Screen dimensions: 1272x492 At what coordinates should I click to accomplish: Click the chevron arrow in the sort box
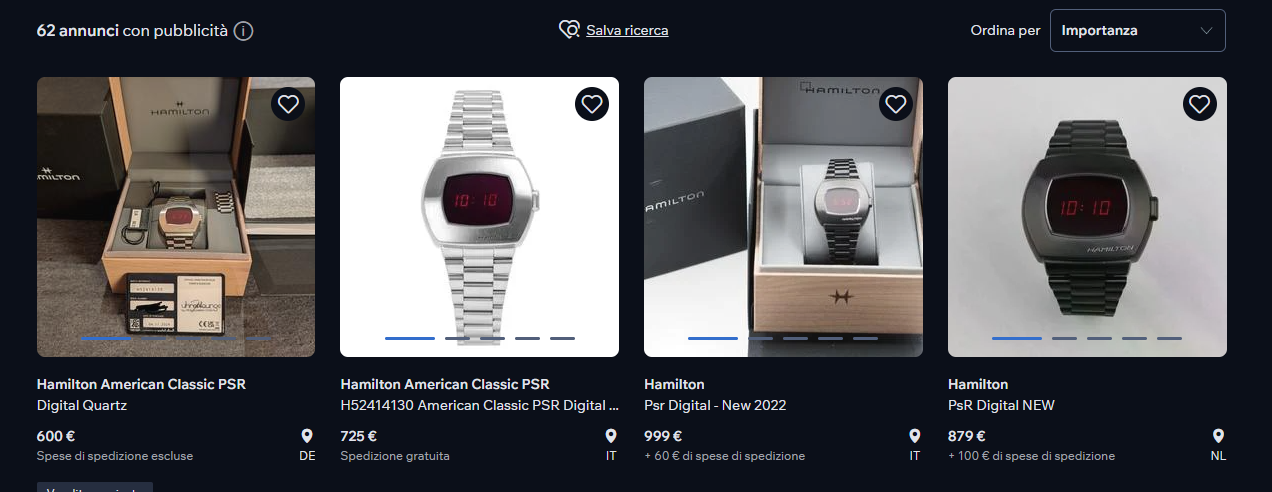pos(1205,30)
